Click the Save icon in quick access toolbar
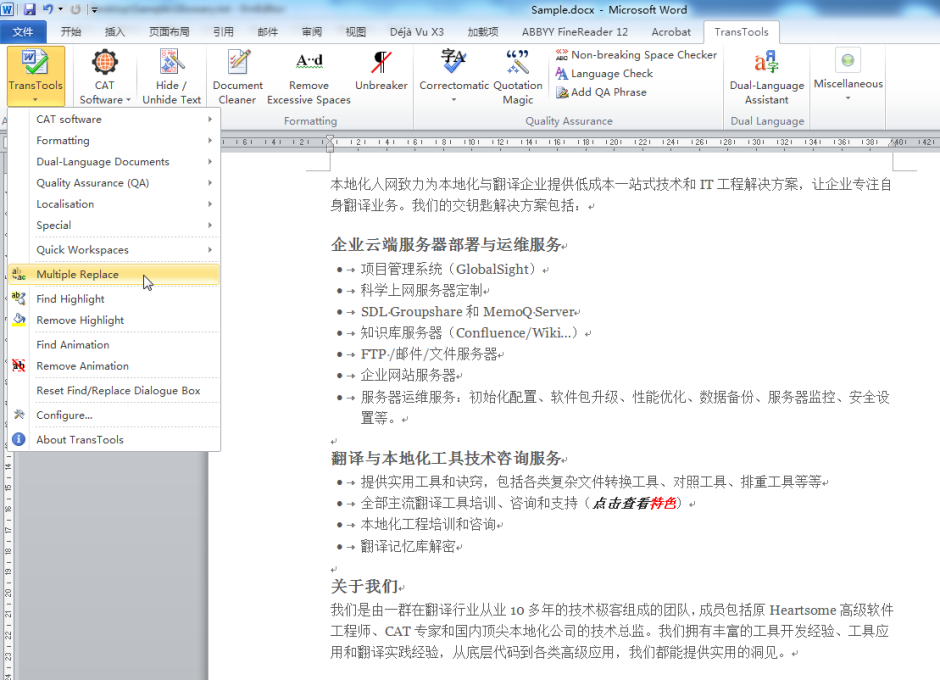 point(30,9)
